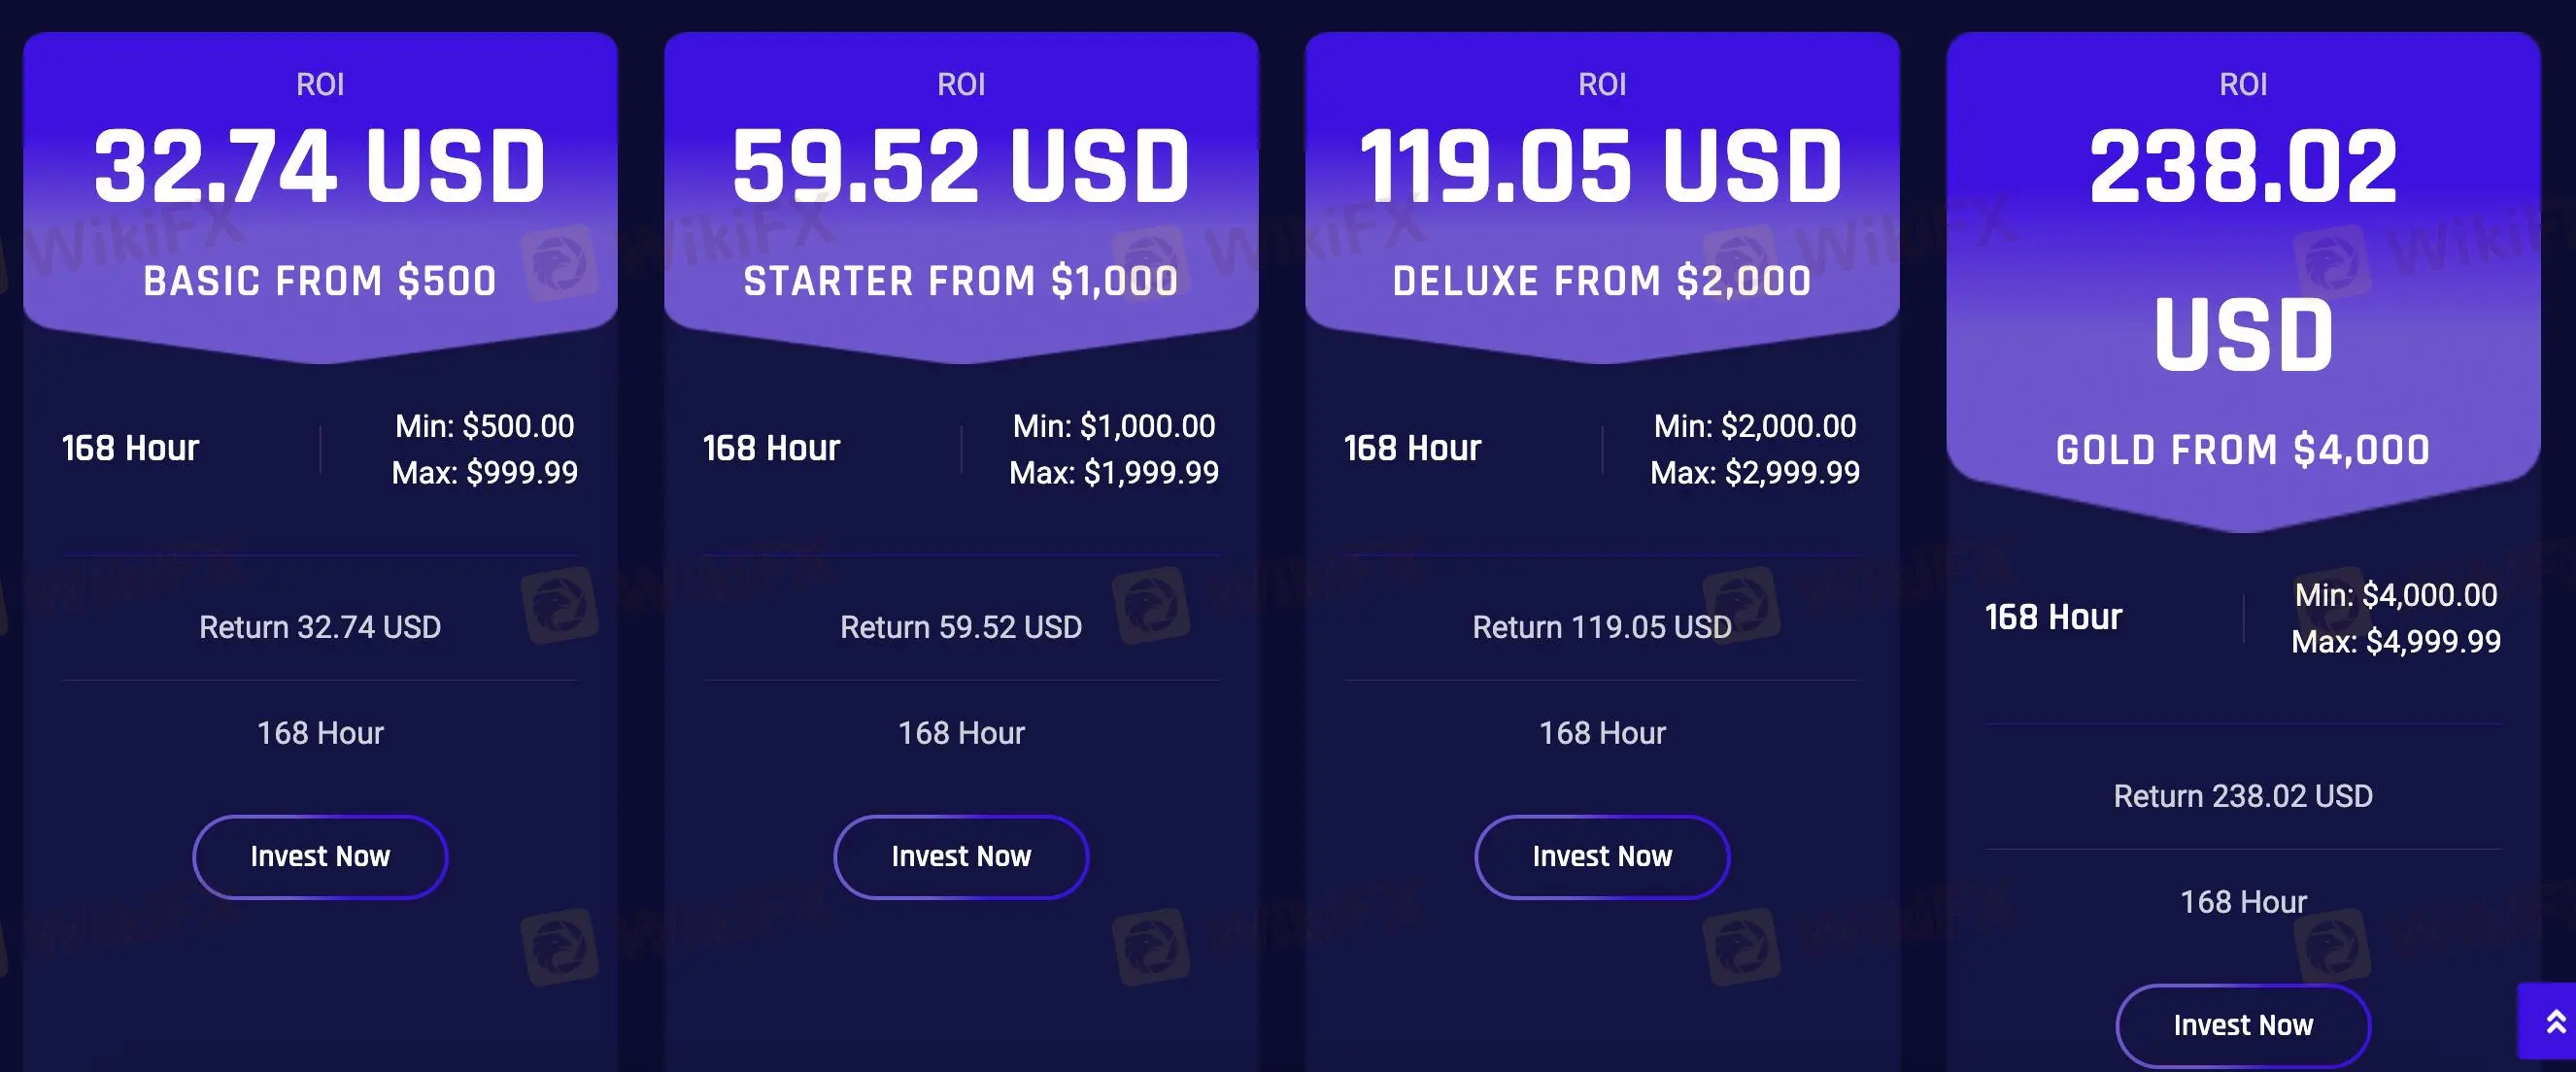Click Invest Now on the Basic plan

coord(320,857)
